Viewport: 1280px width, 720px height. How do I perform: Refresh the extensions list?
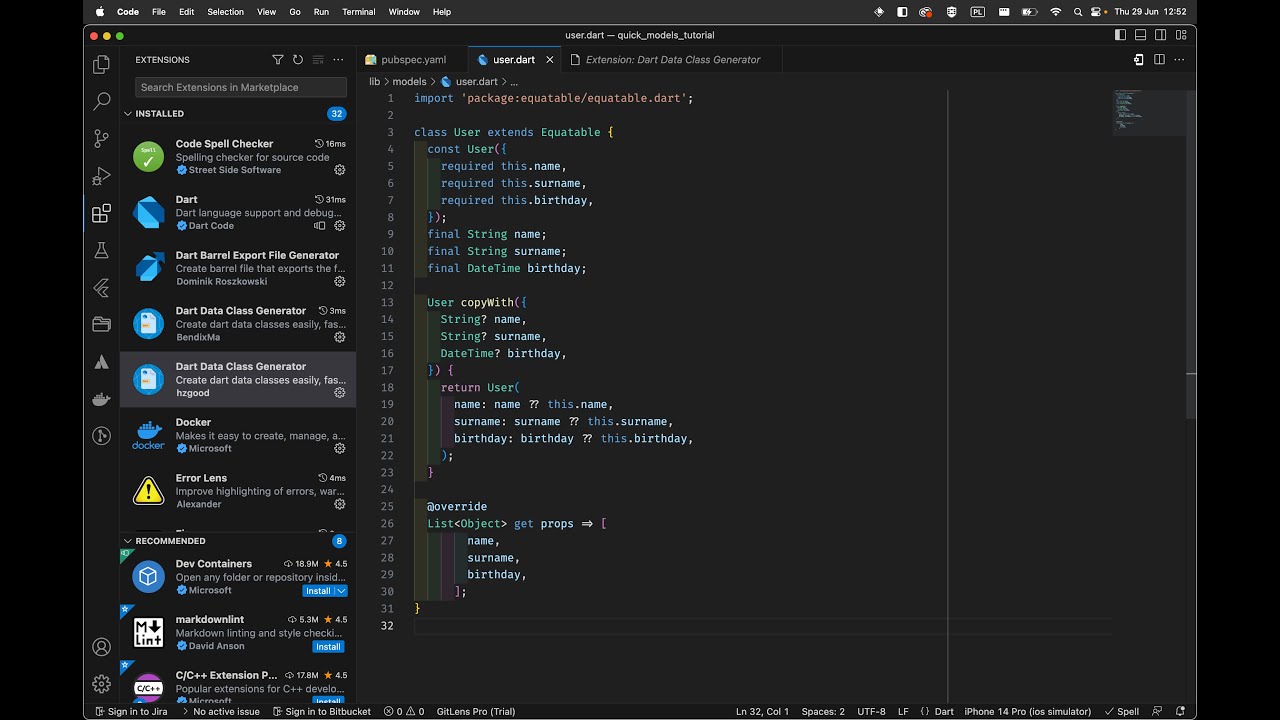click(298, 60)
